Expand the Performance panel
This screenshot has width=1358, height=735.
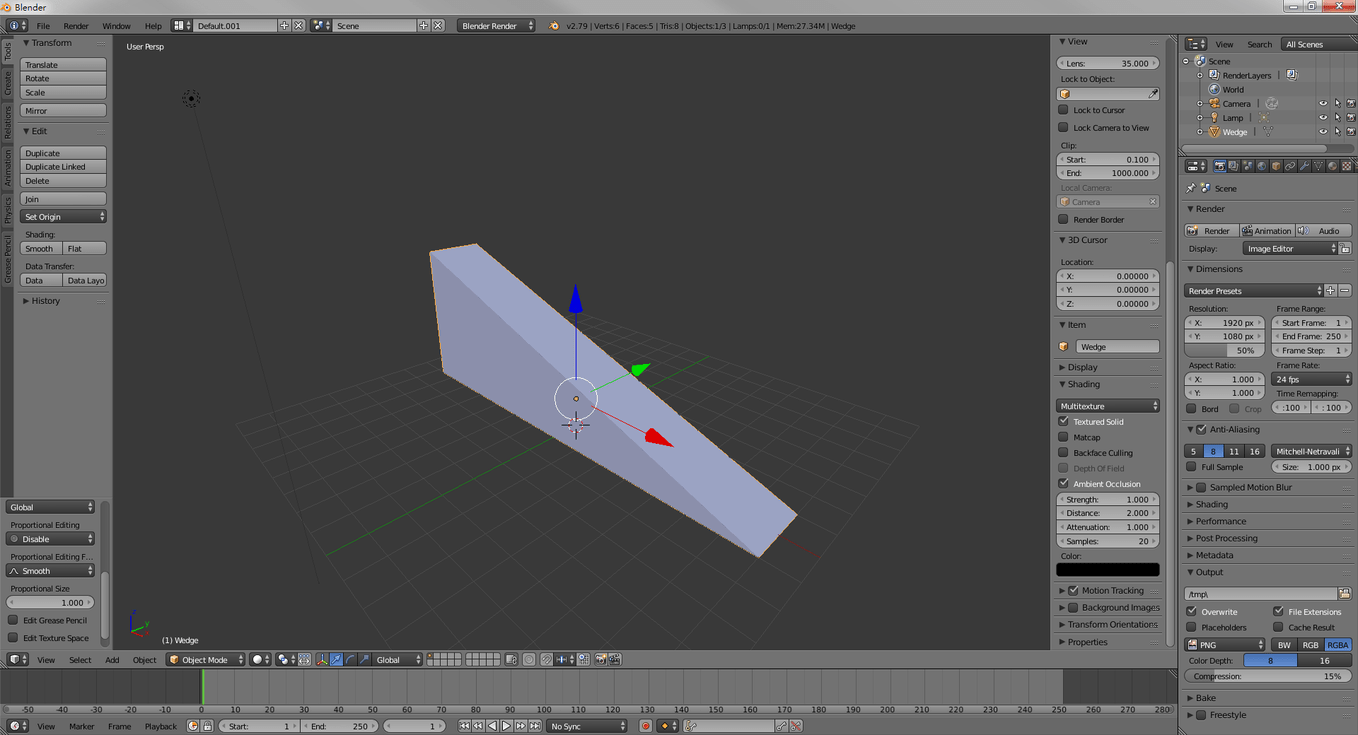click(x=1221, y=521)
